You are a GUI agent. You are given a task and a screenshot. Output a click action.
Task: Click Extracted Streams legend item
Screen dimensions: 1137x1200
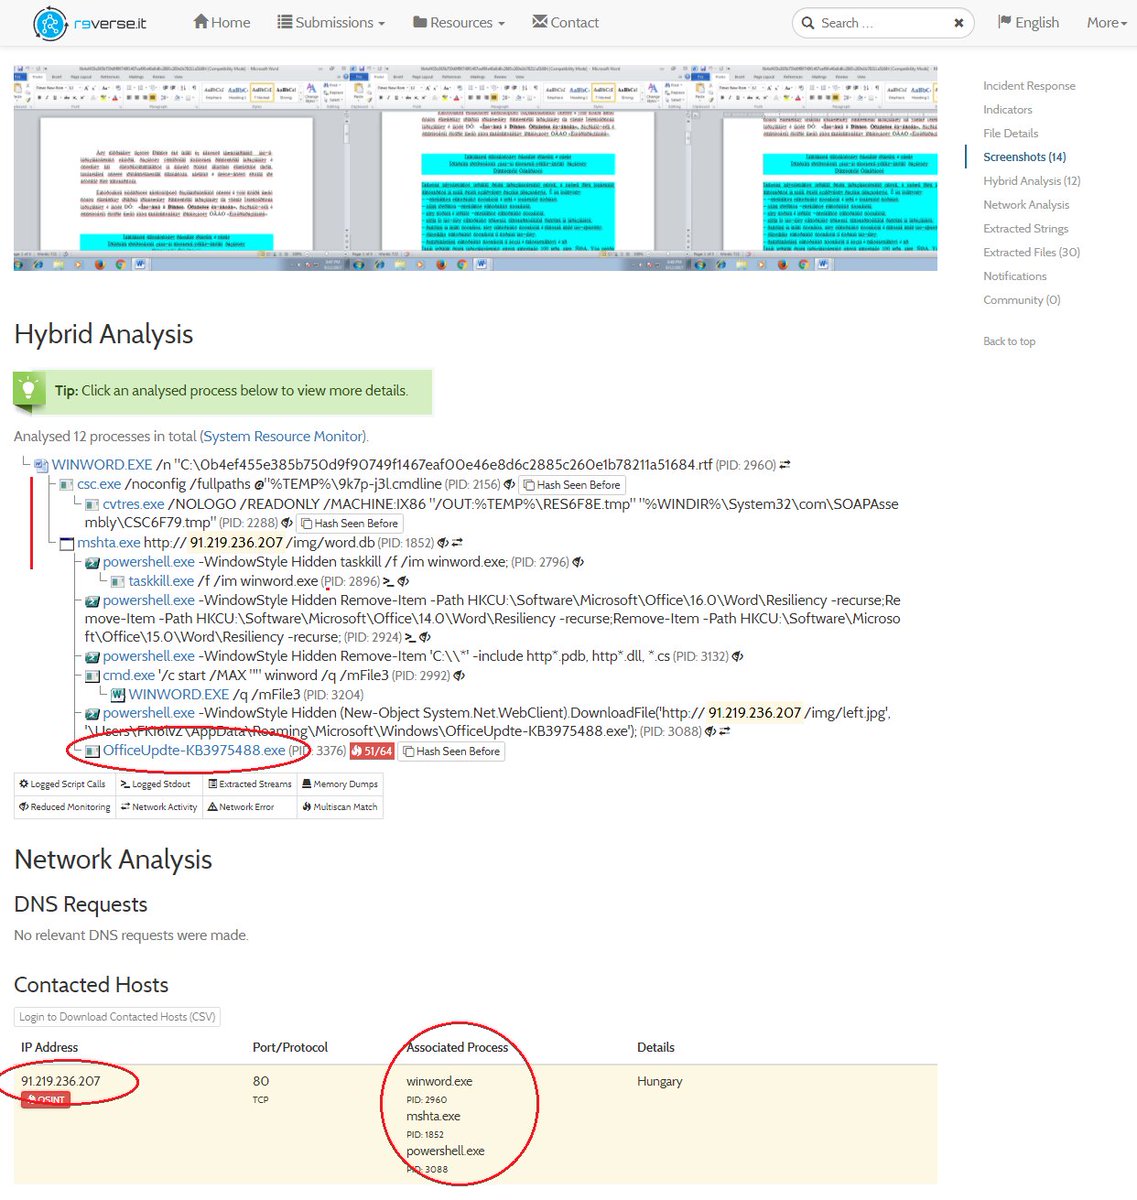pyautogui.click(x=250, y=784)
